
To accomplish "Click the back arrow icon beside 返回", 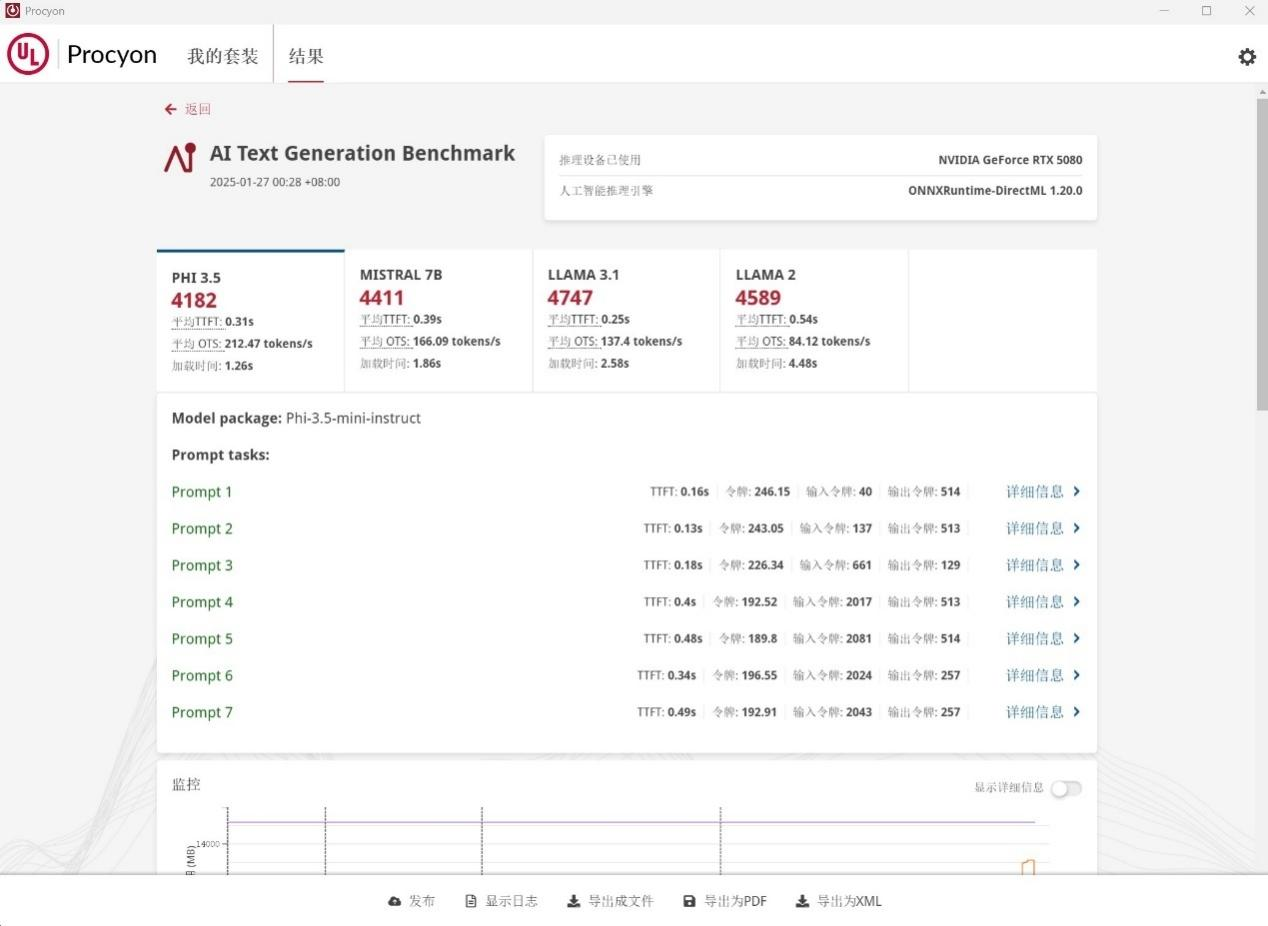I will [x=171, y=109].
